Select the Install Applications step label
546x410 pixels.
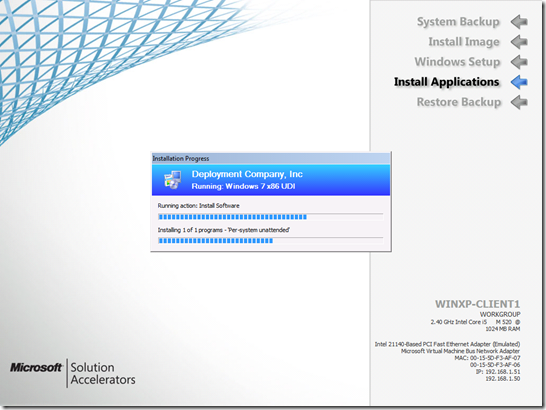coord(447,82)
